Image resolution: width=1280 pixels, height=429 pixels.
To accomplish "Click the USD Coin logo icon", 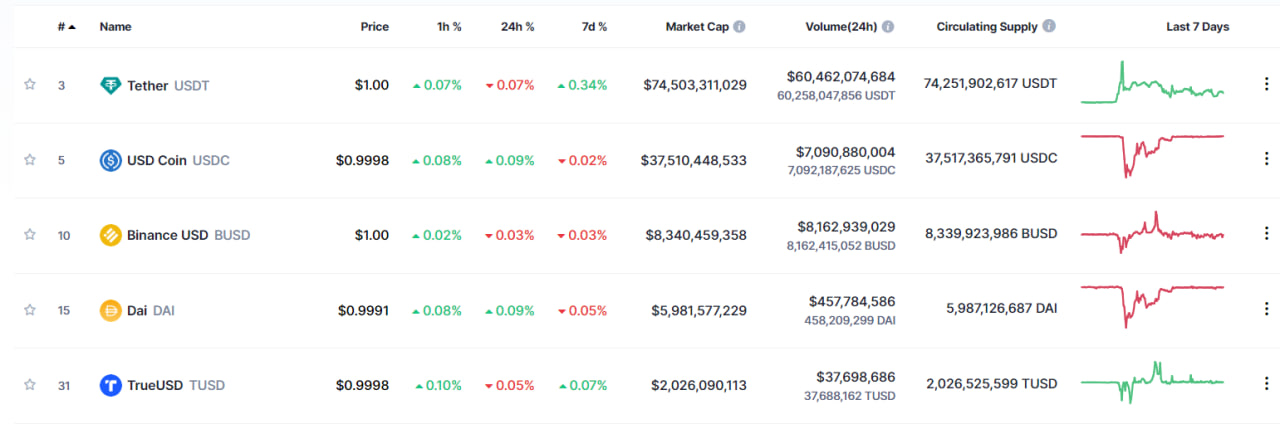I will point(111,160).
